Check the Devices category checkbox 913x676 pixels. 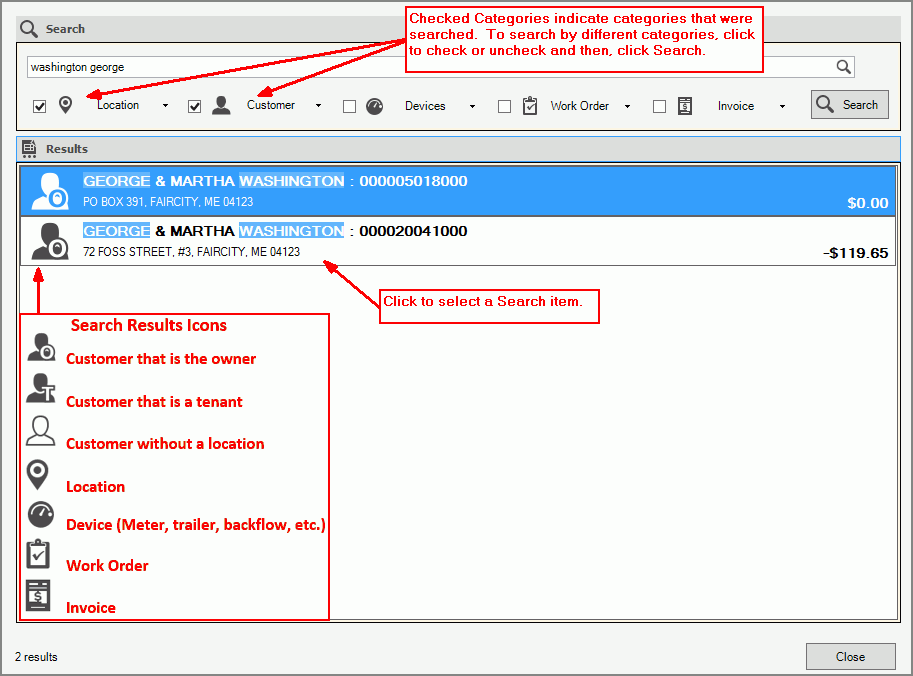(x=349, y=107)
